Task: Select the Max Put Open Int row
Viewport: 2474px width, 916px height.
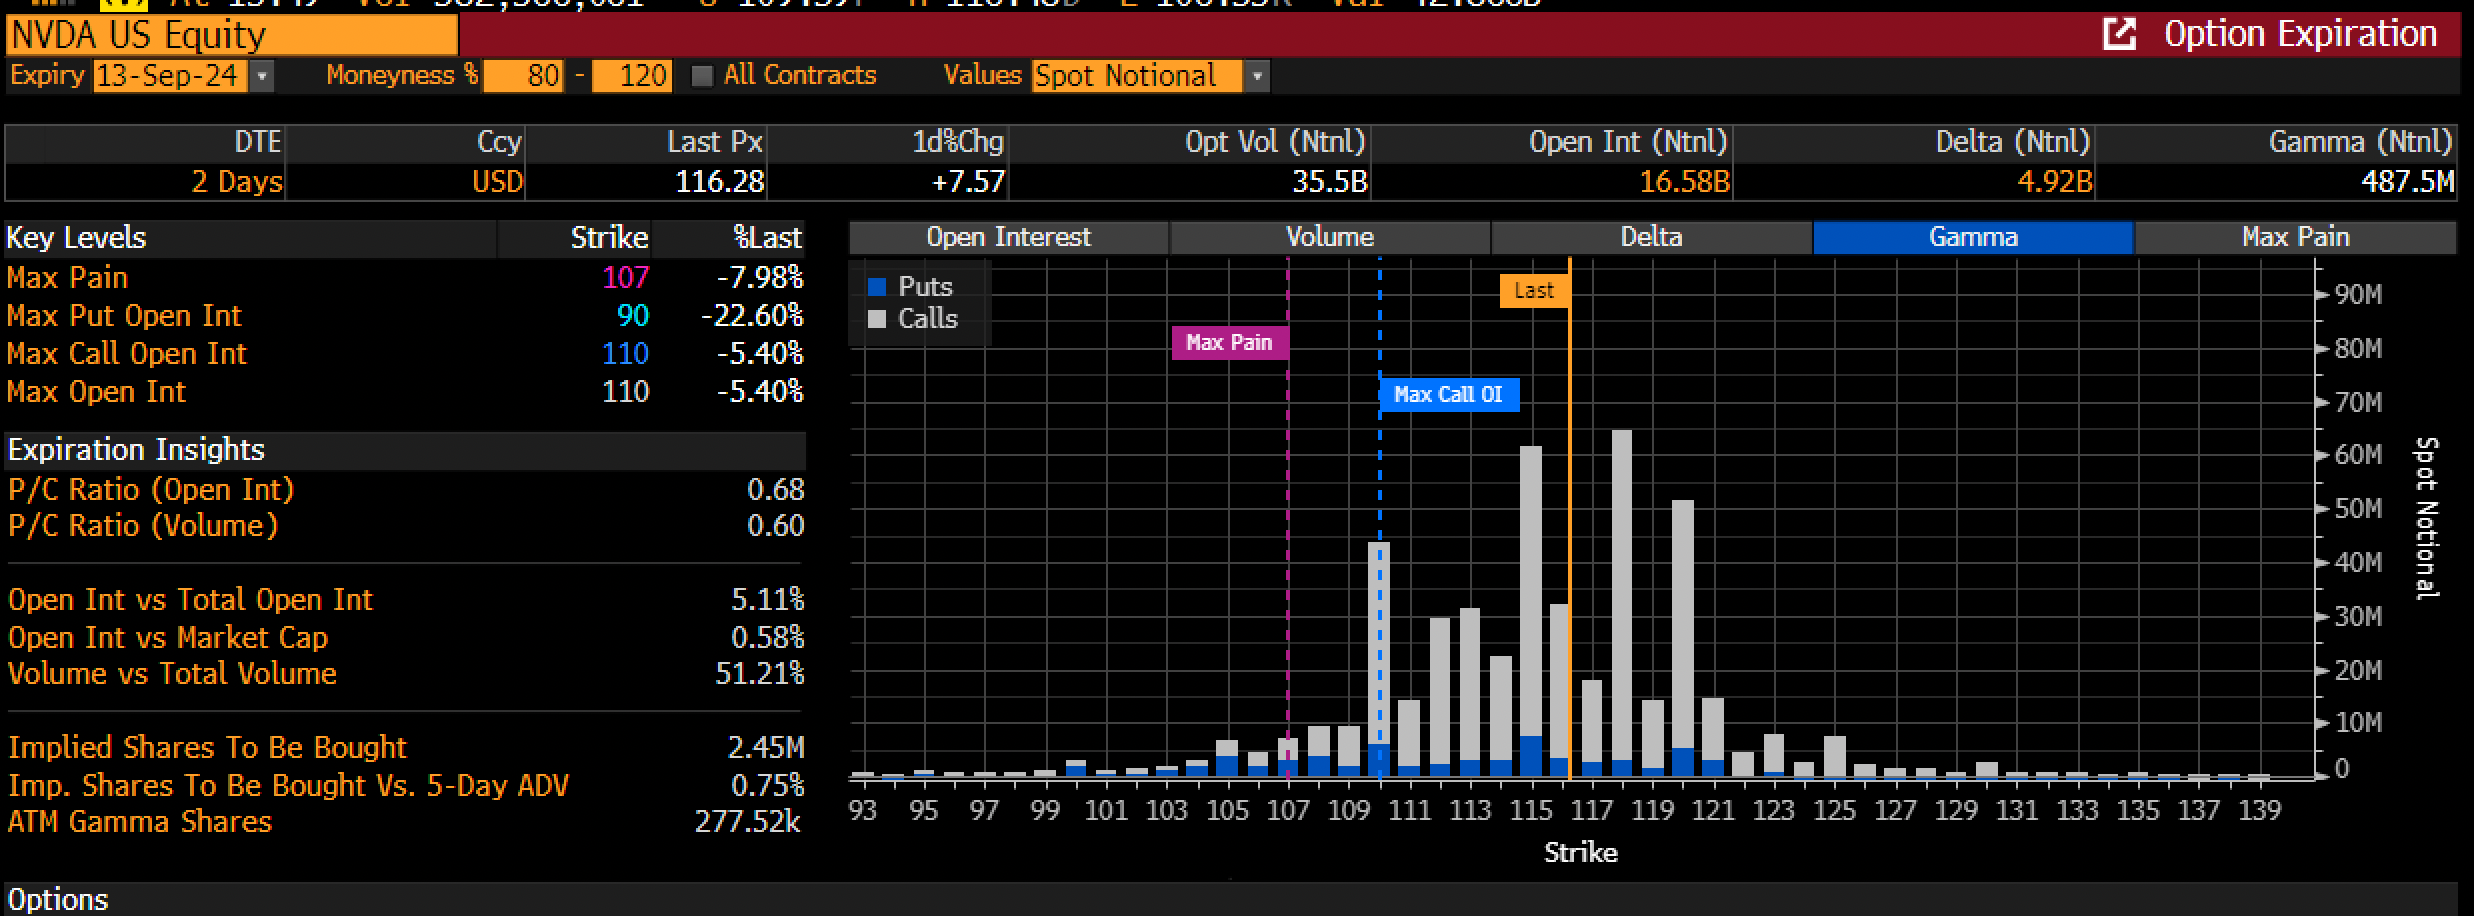Action: tap(405, 315)
